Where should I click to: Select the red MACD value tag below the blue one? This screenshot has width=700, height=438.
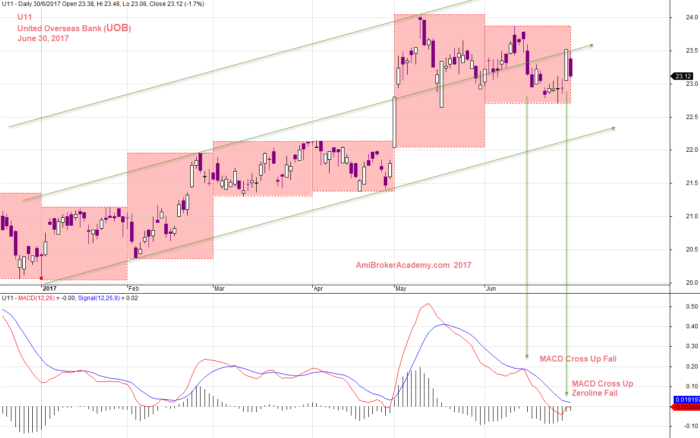686,407
